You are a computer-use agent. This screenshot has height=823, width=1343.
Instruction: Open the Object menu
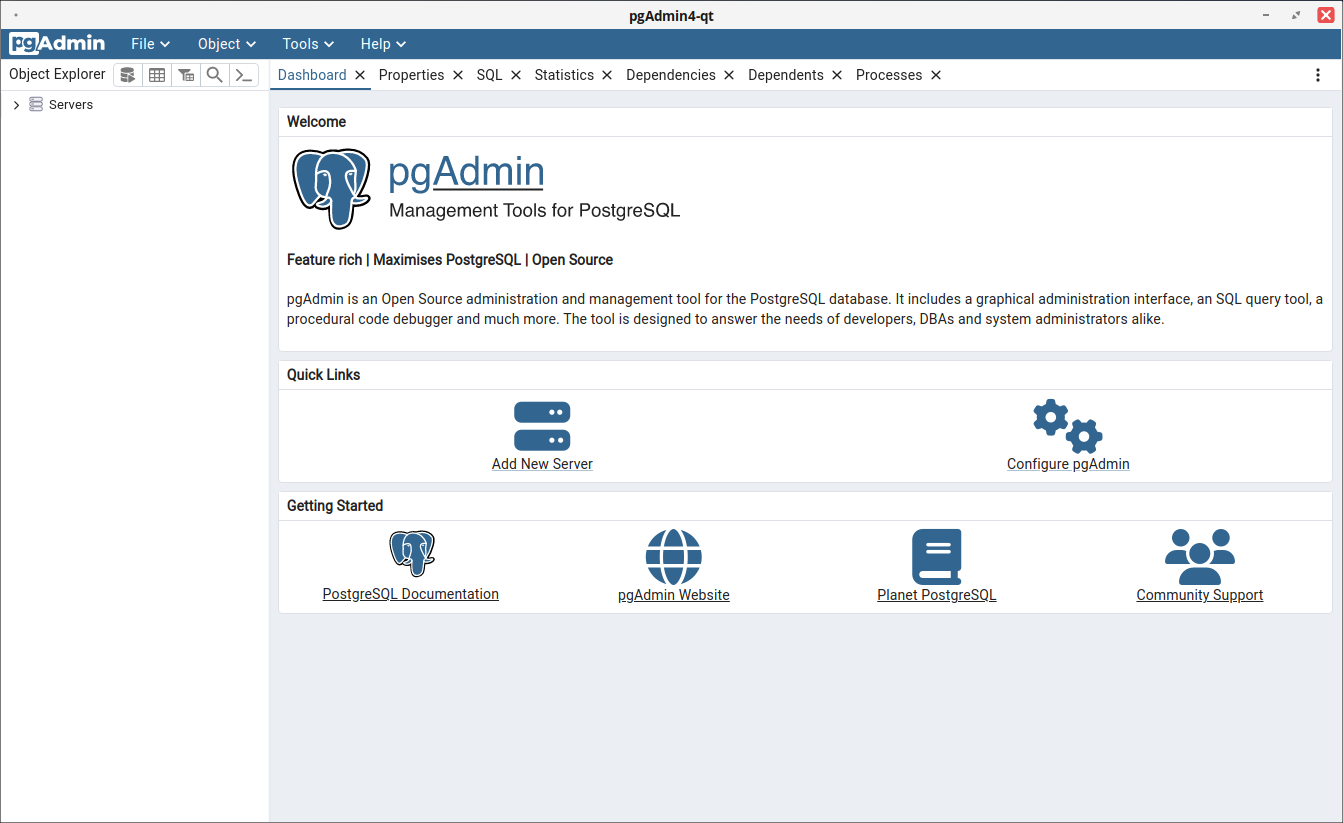(227, 44)
